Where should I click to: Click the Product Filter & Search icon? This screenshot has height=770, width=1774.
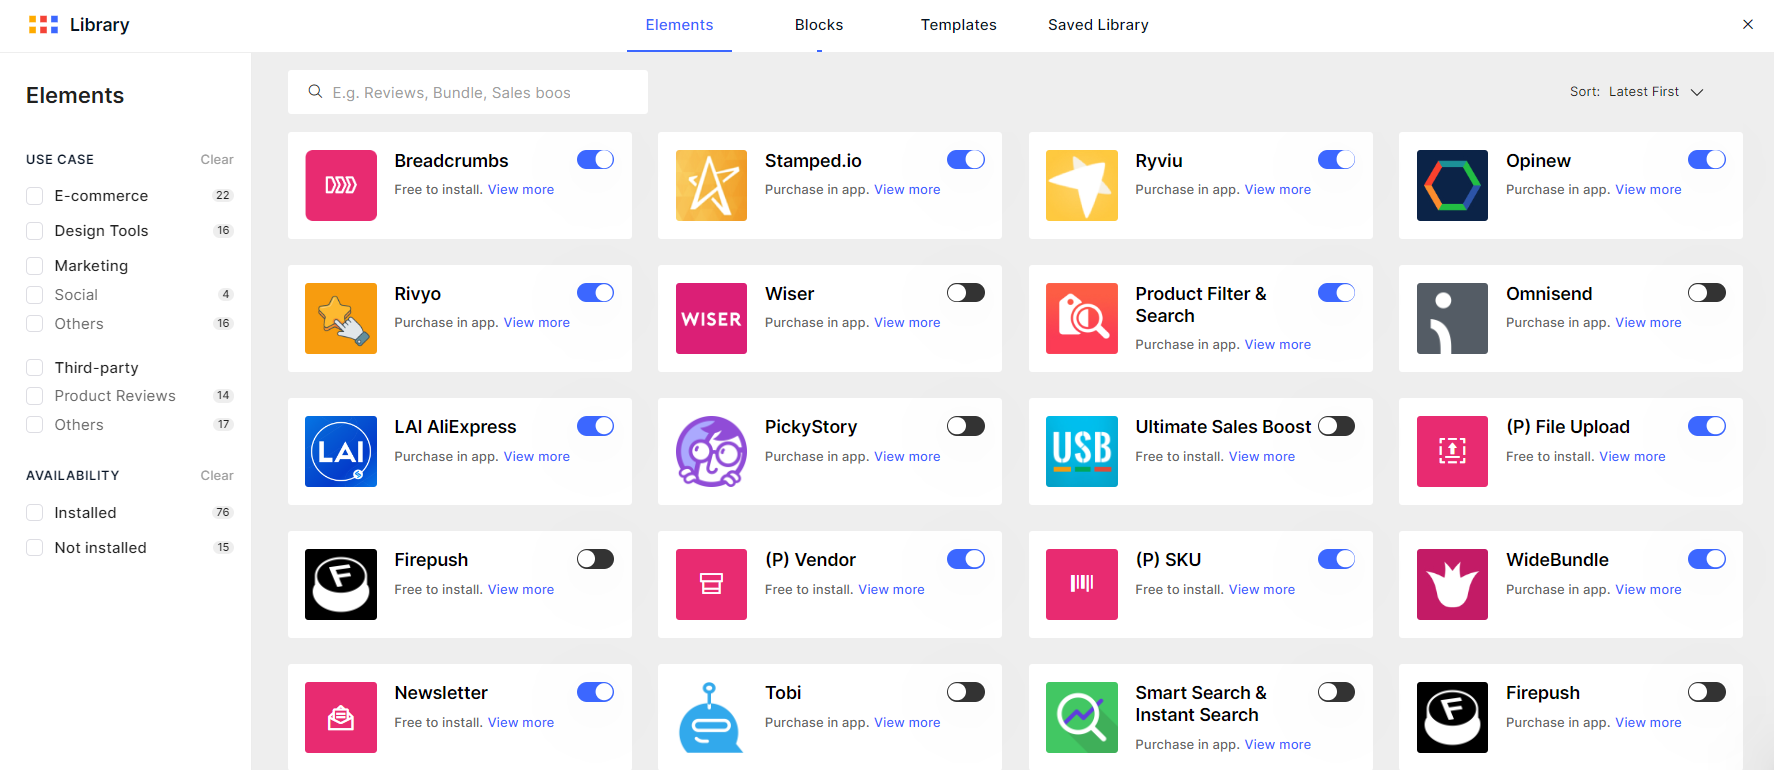click(x=1082, y=318)
